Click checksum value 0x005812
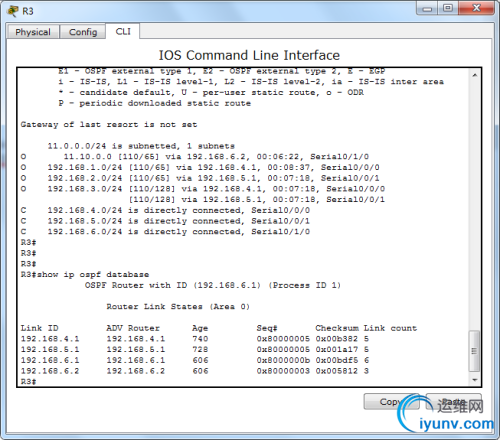This screenshot has width=500, height=440. tap(337, 371)
